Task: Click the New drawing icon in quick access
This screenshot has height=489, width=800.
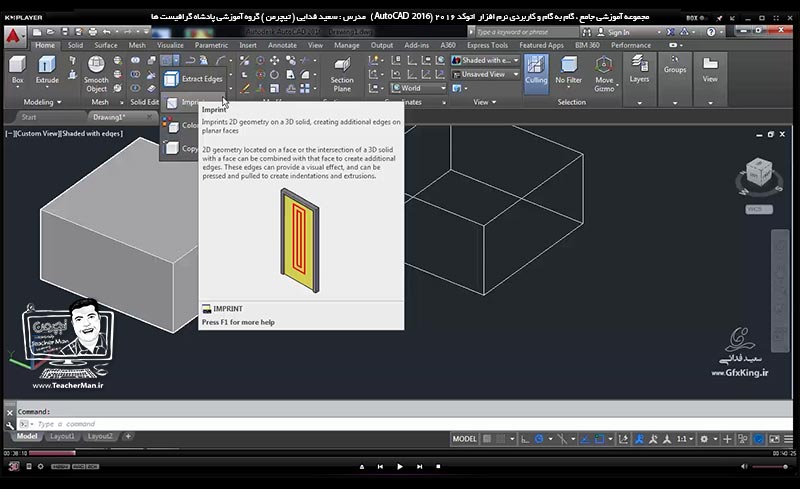Action: [x=37, y=32]
